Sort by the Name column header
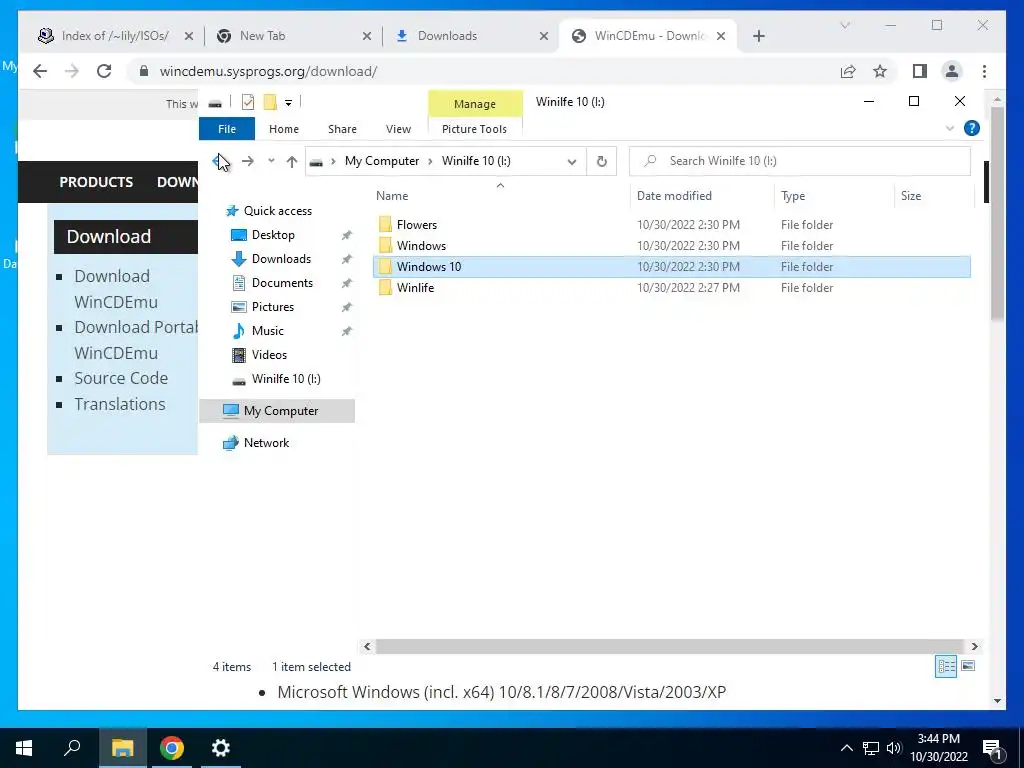The image size is (1024, 768). [500, 195]
